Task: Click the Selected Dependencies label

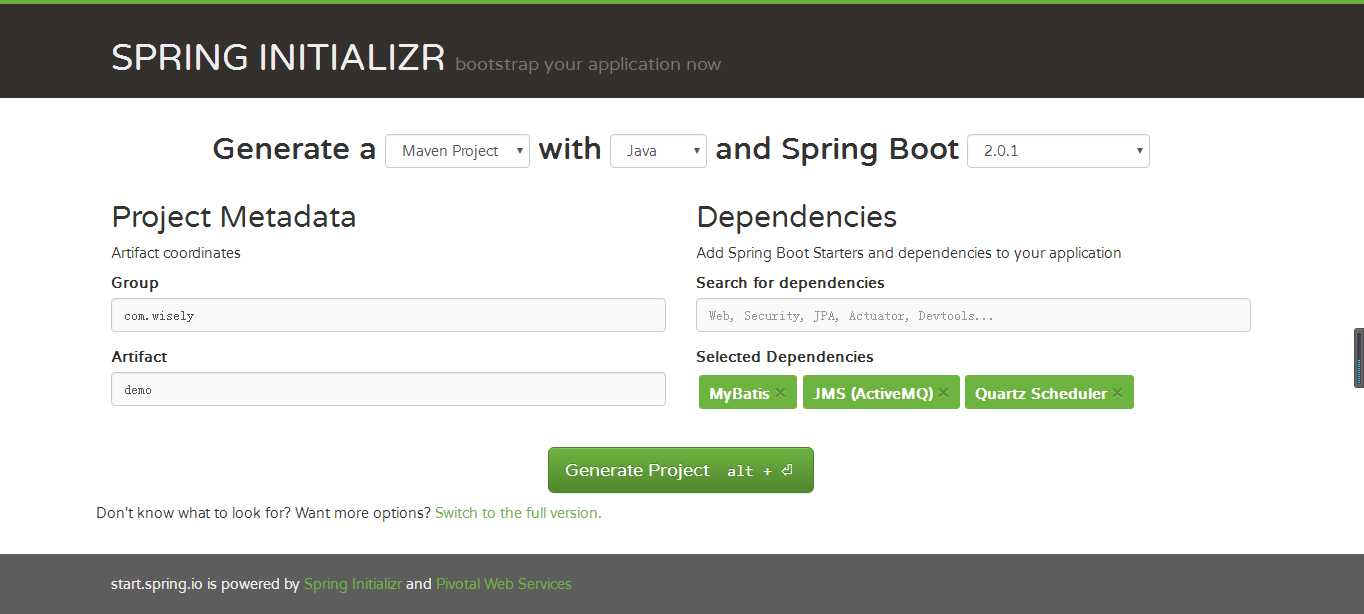Action: point(785,357)
